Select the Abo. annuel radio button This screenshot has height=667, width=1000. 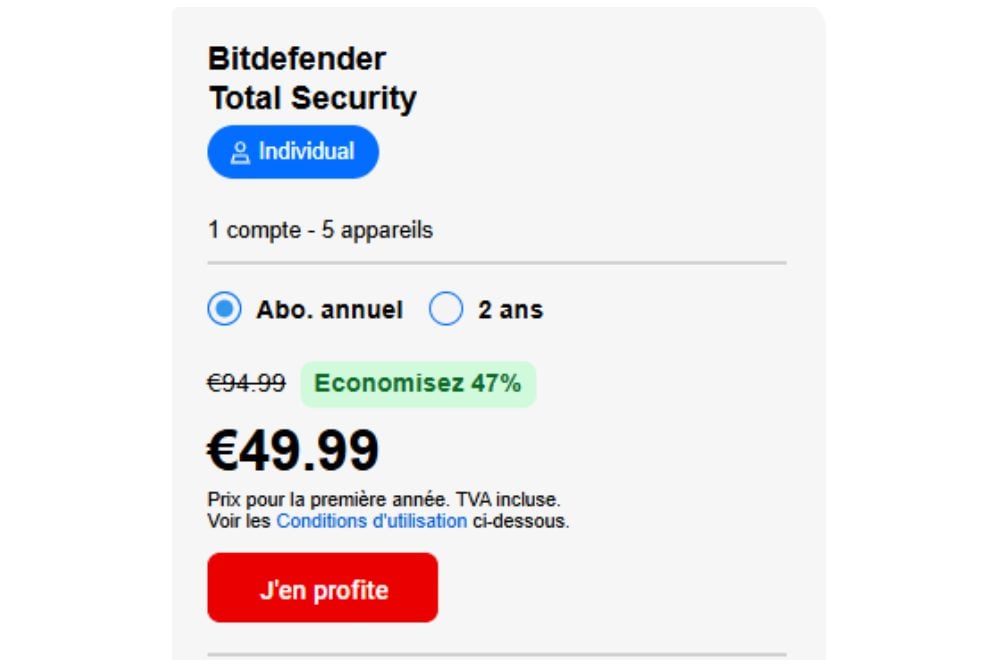[224, 310]
